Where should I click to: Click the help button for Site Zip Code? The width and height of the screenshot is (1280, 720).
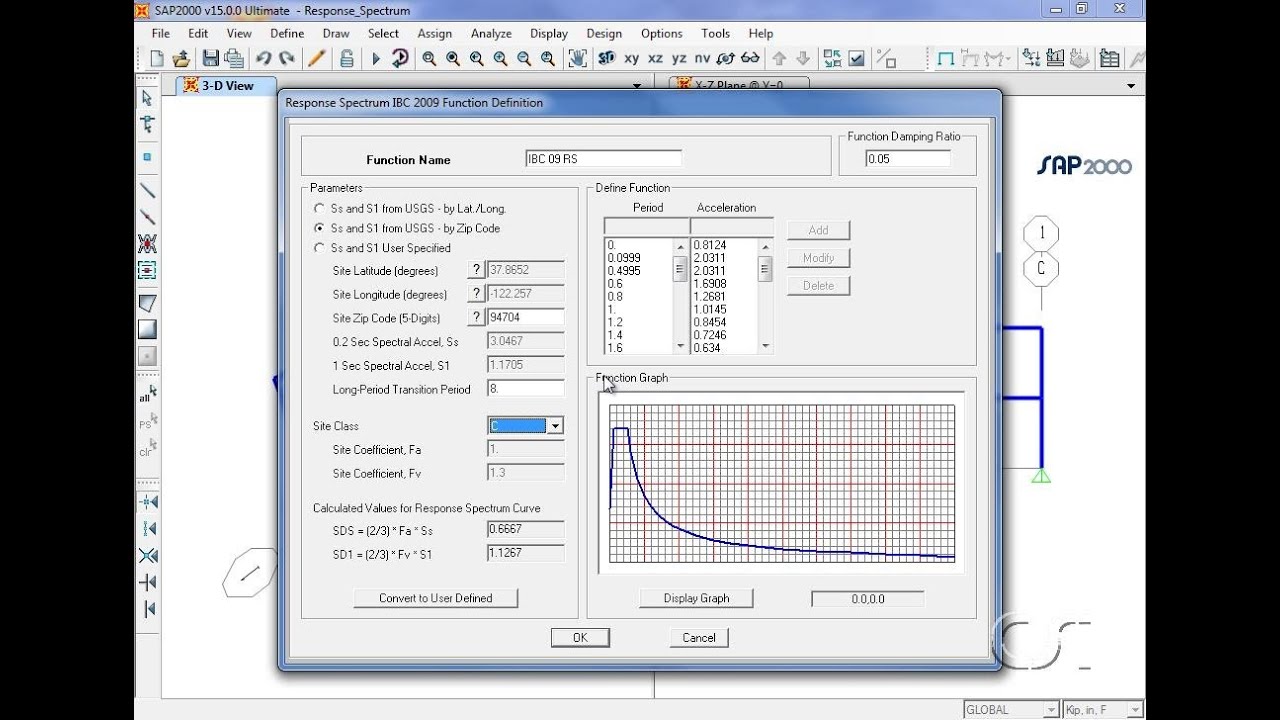tap(477, 318)
